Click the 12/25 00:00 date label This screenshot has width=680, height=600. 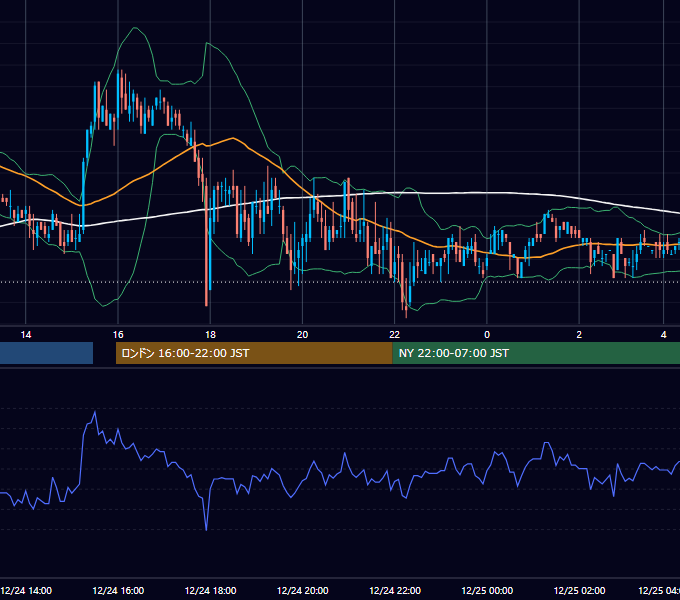487,590
